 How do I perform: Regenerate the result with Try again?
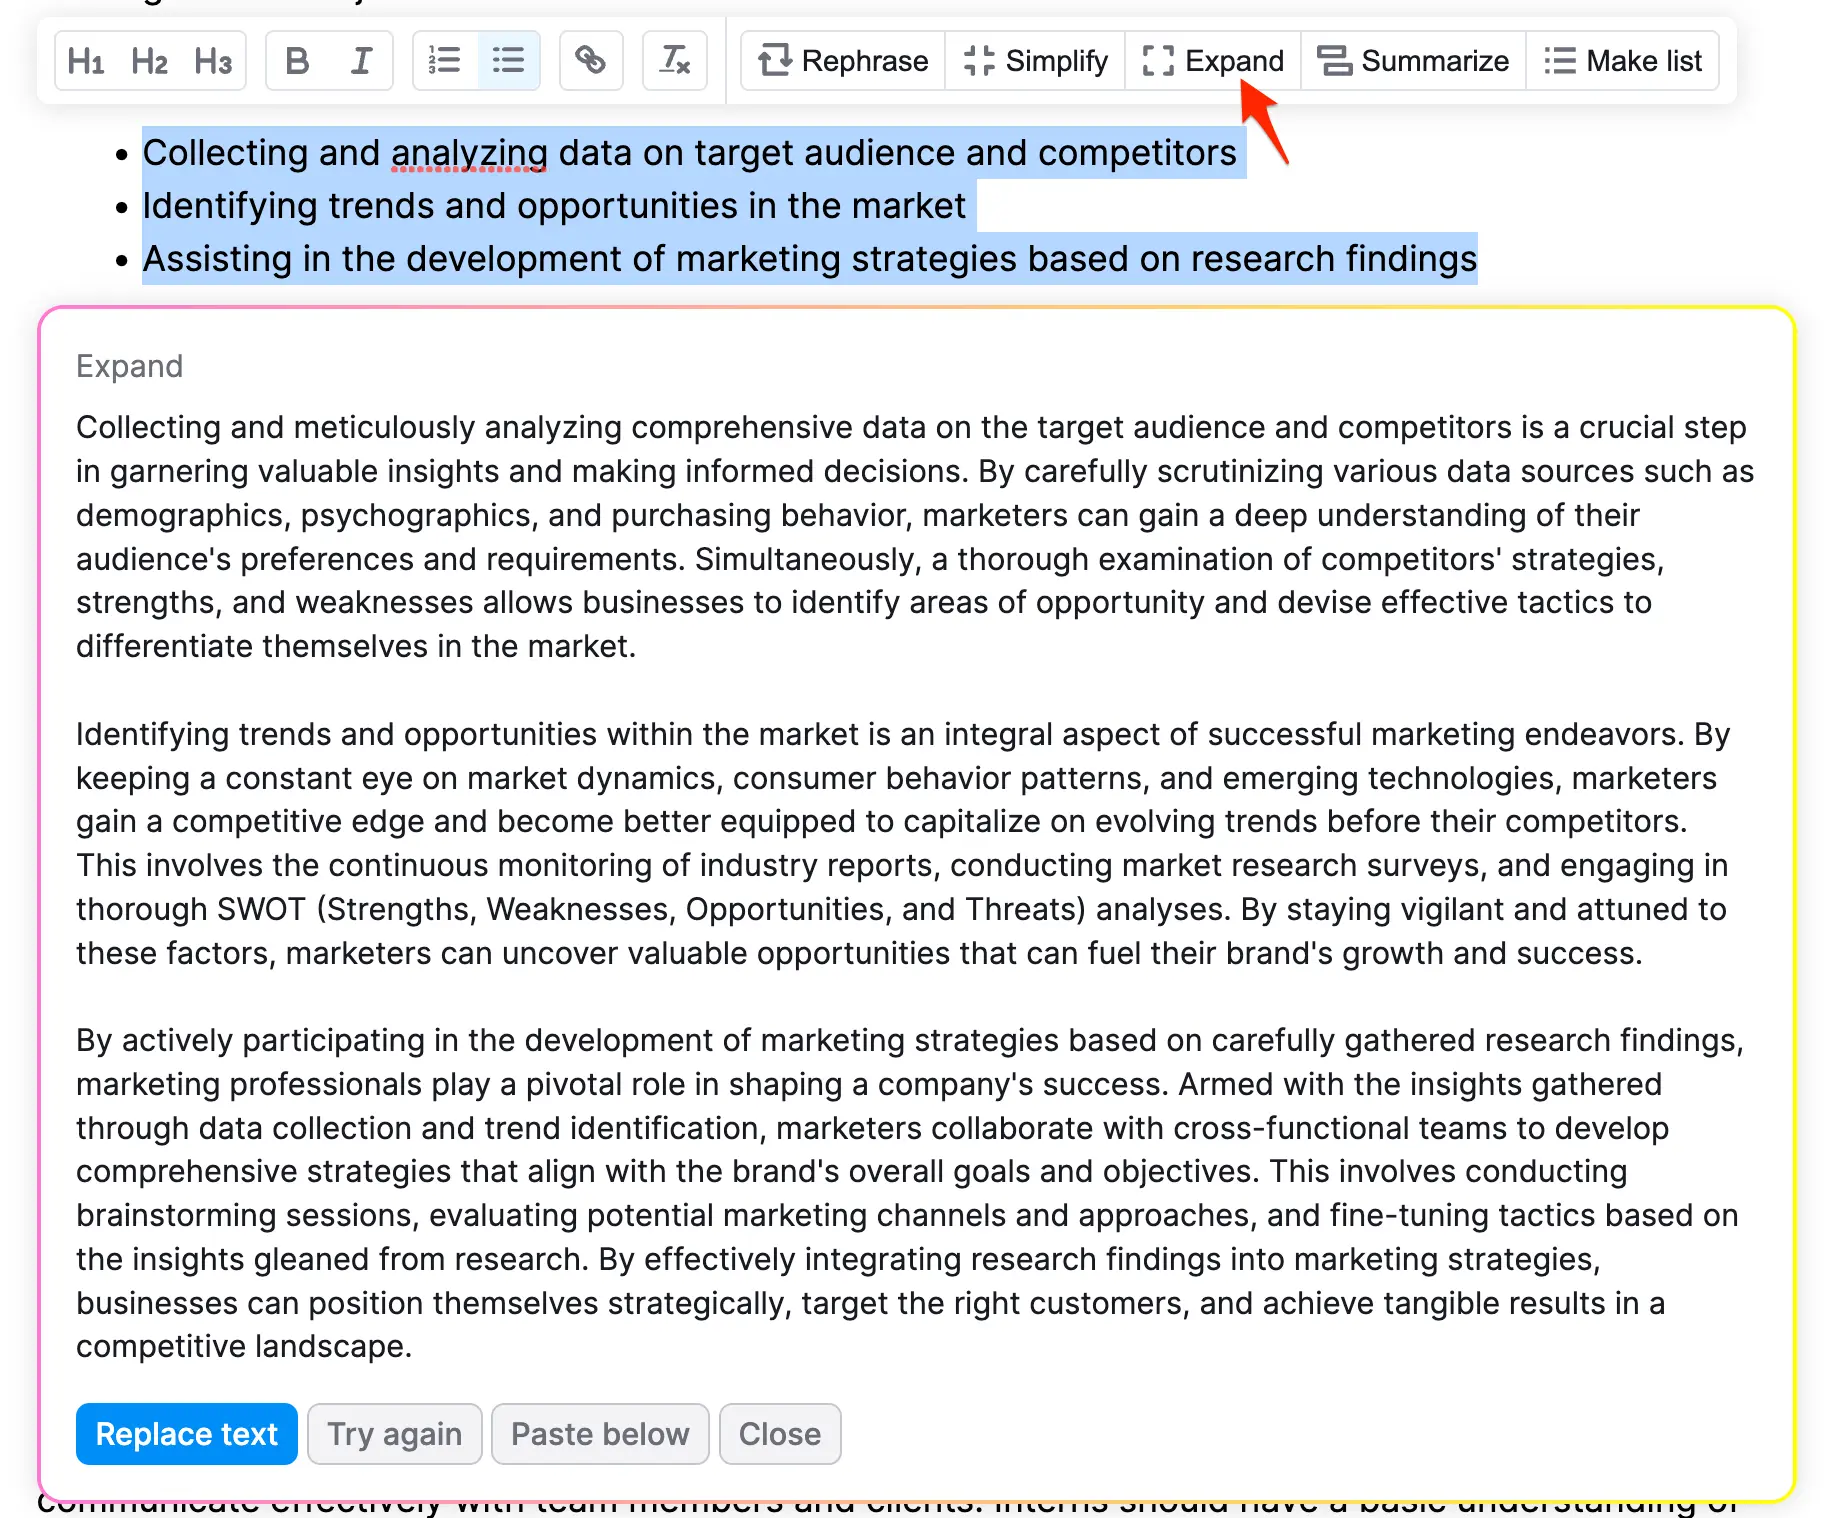point(394,1434)
